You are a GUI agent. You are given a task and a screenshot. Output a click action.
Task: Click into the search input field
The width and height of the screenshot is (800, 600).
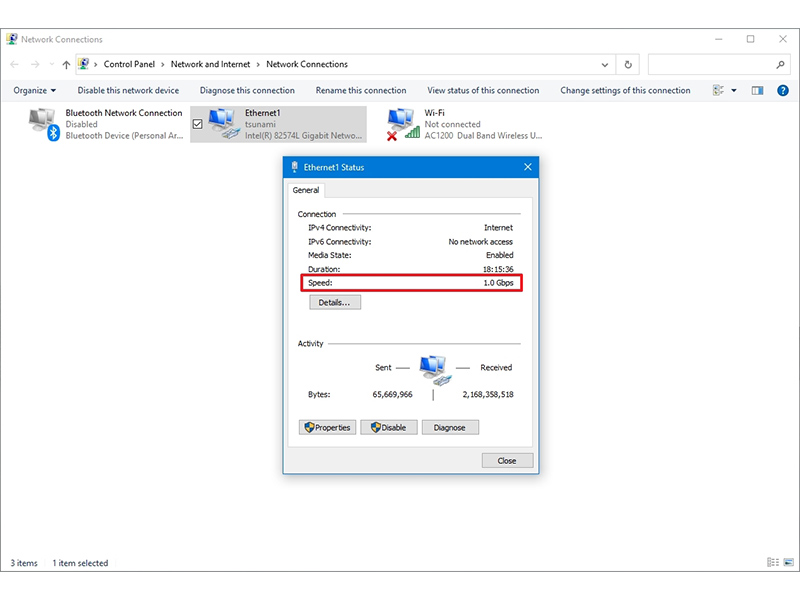click(x=711, y=64)
